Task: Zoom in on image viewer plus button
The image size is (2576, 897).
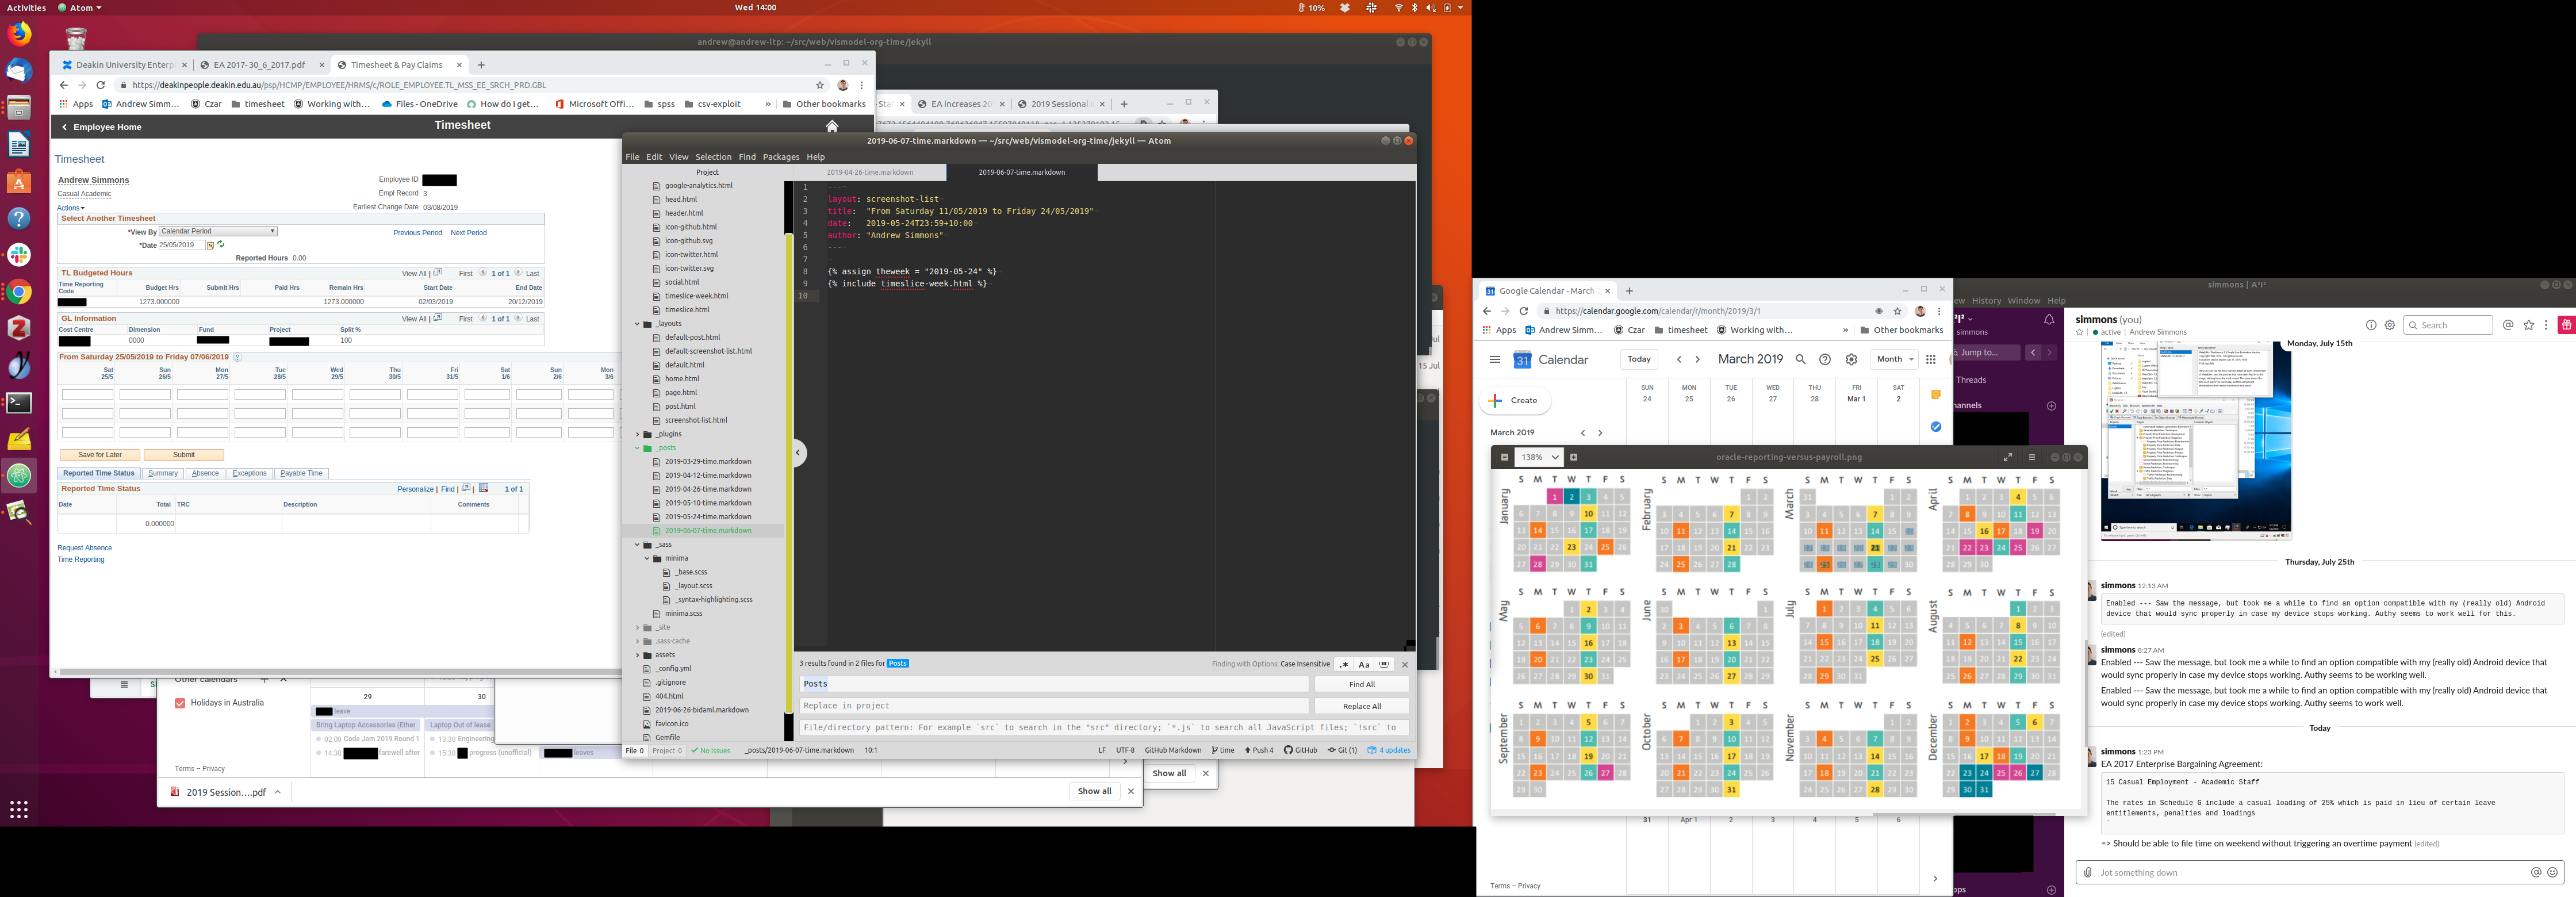Action: click(1573, 457)
